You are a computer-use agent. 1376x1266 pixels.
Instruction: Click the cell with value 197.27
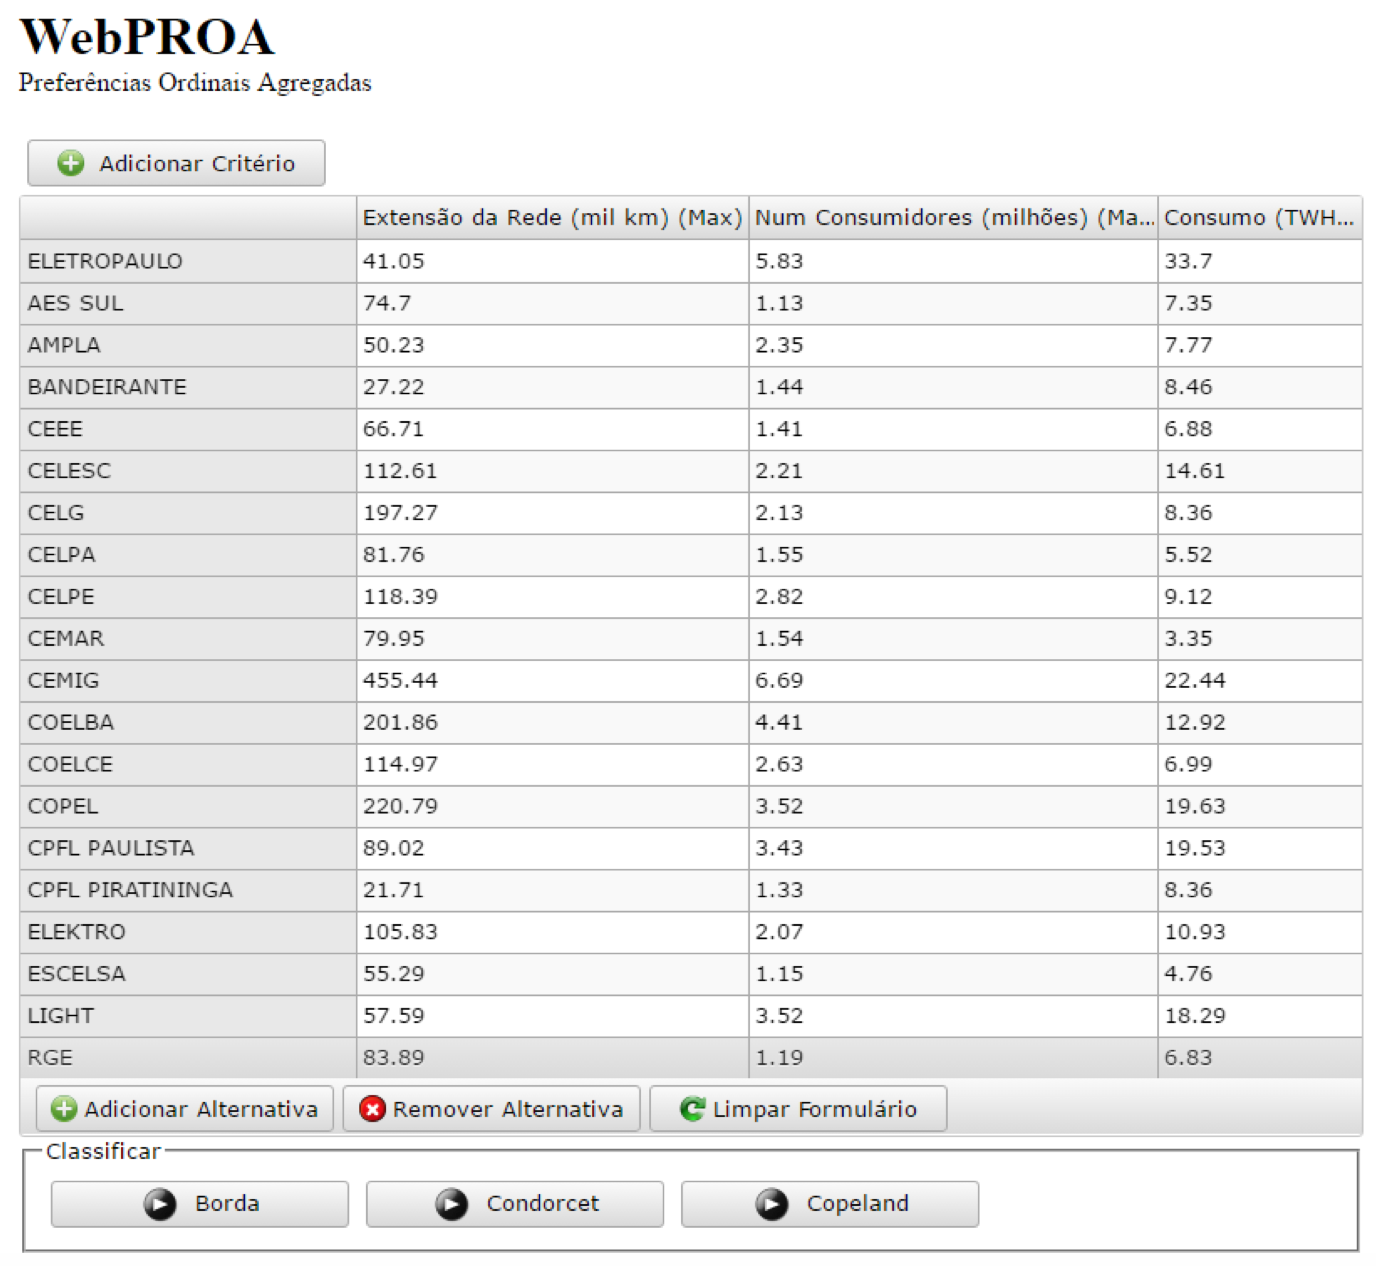pyautogui.click(x=553, y=513)
